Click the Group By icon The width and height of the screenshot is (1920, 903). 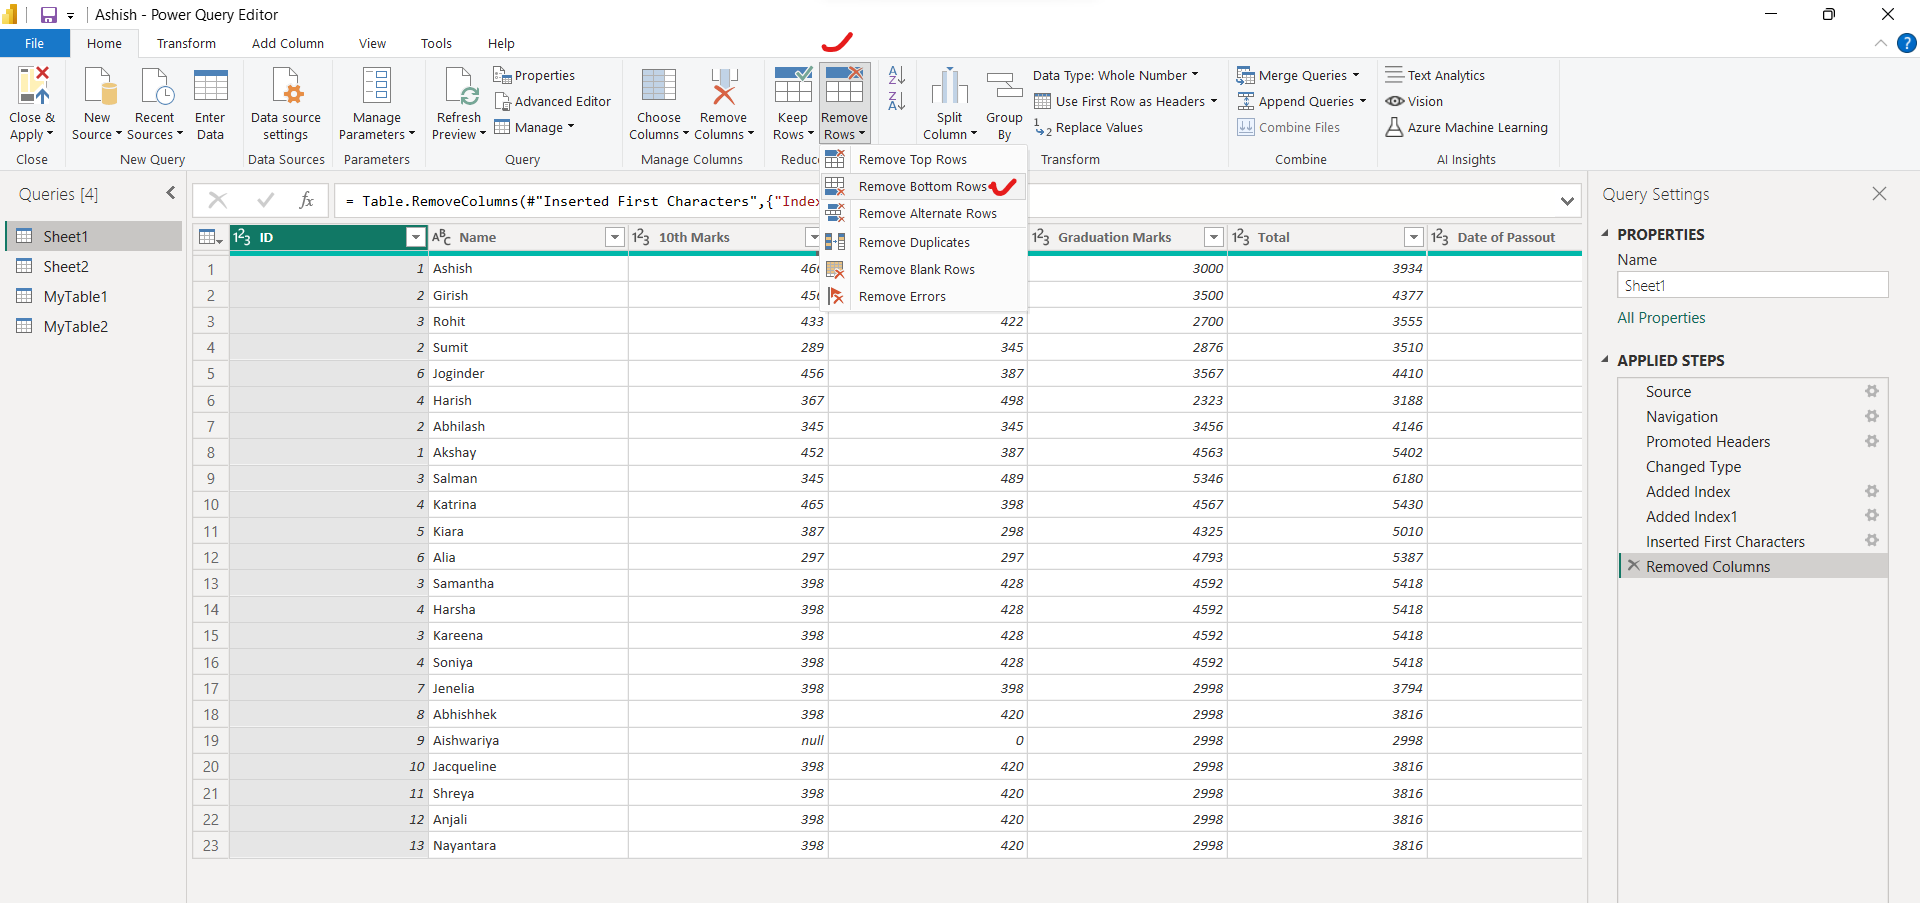1004,87
